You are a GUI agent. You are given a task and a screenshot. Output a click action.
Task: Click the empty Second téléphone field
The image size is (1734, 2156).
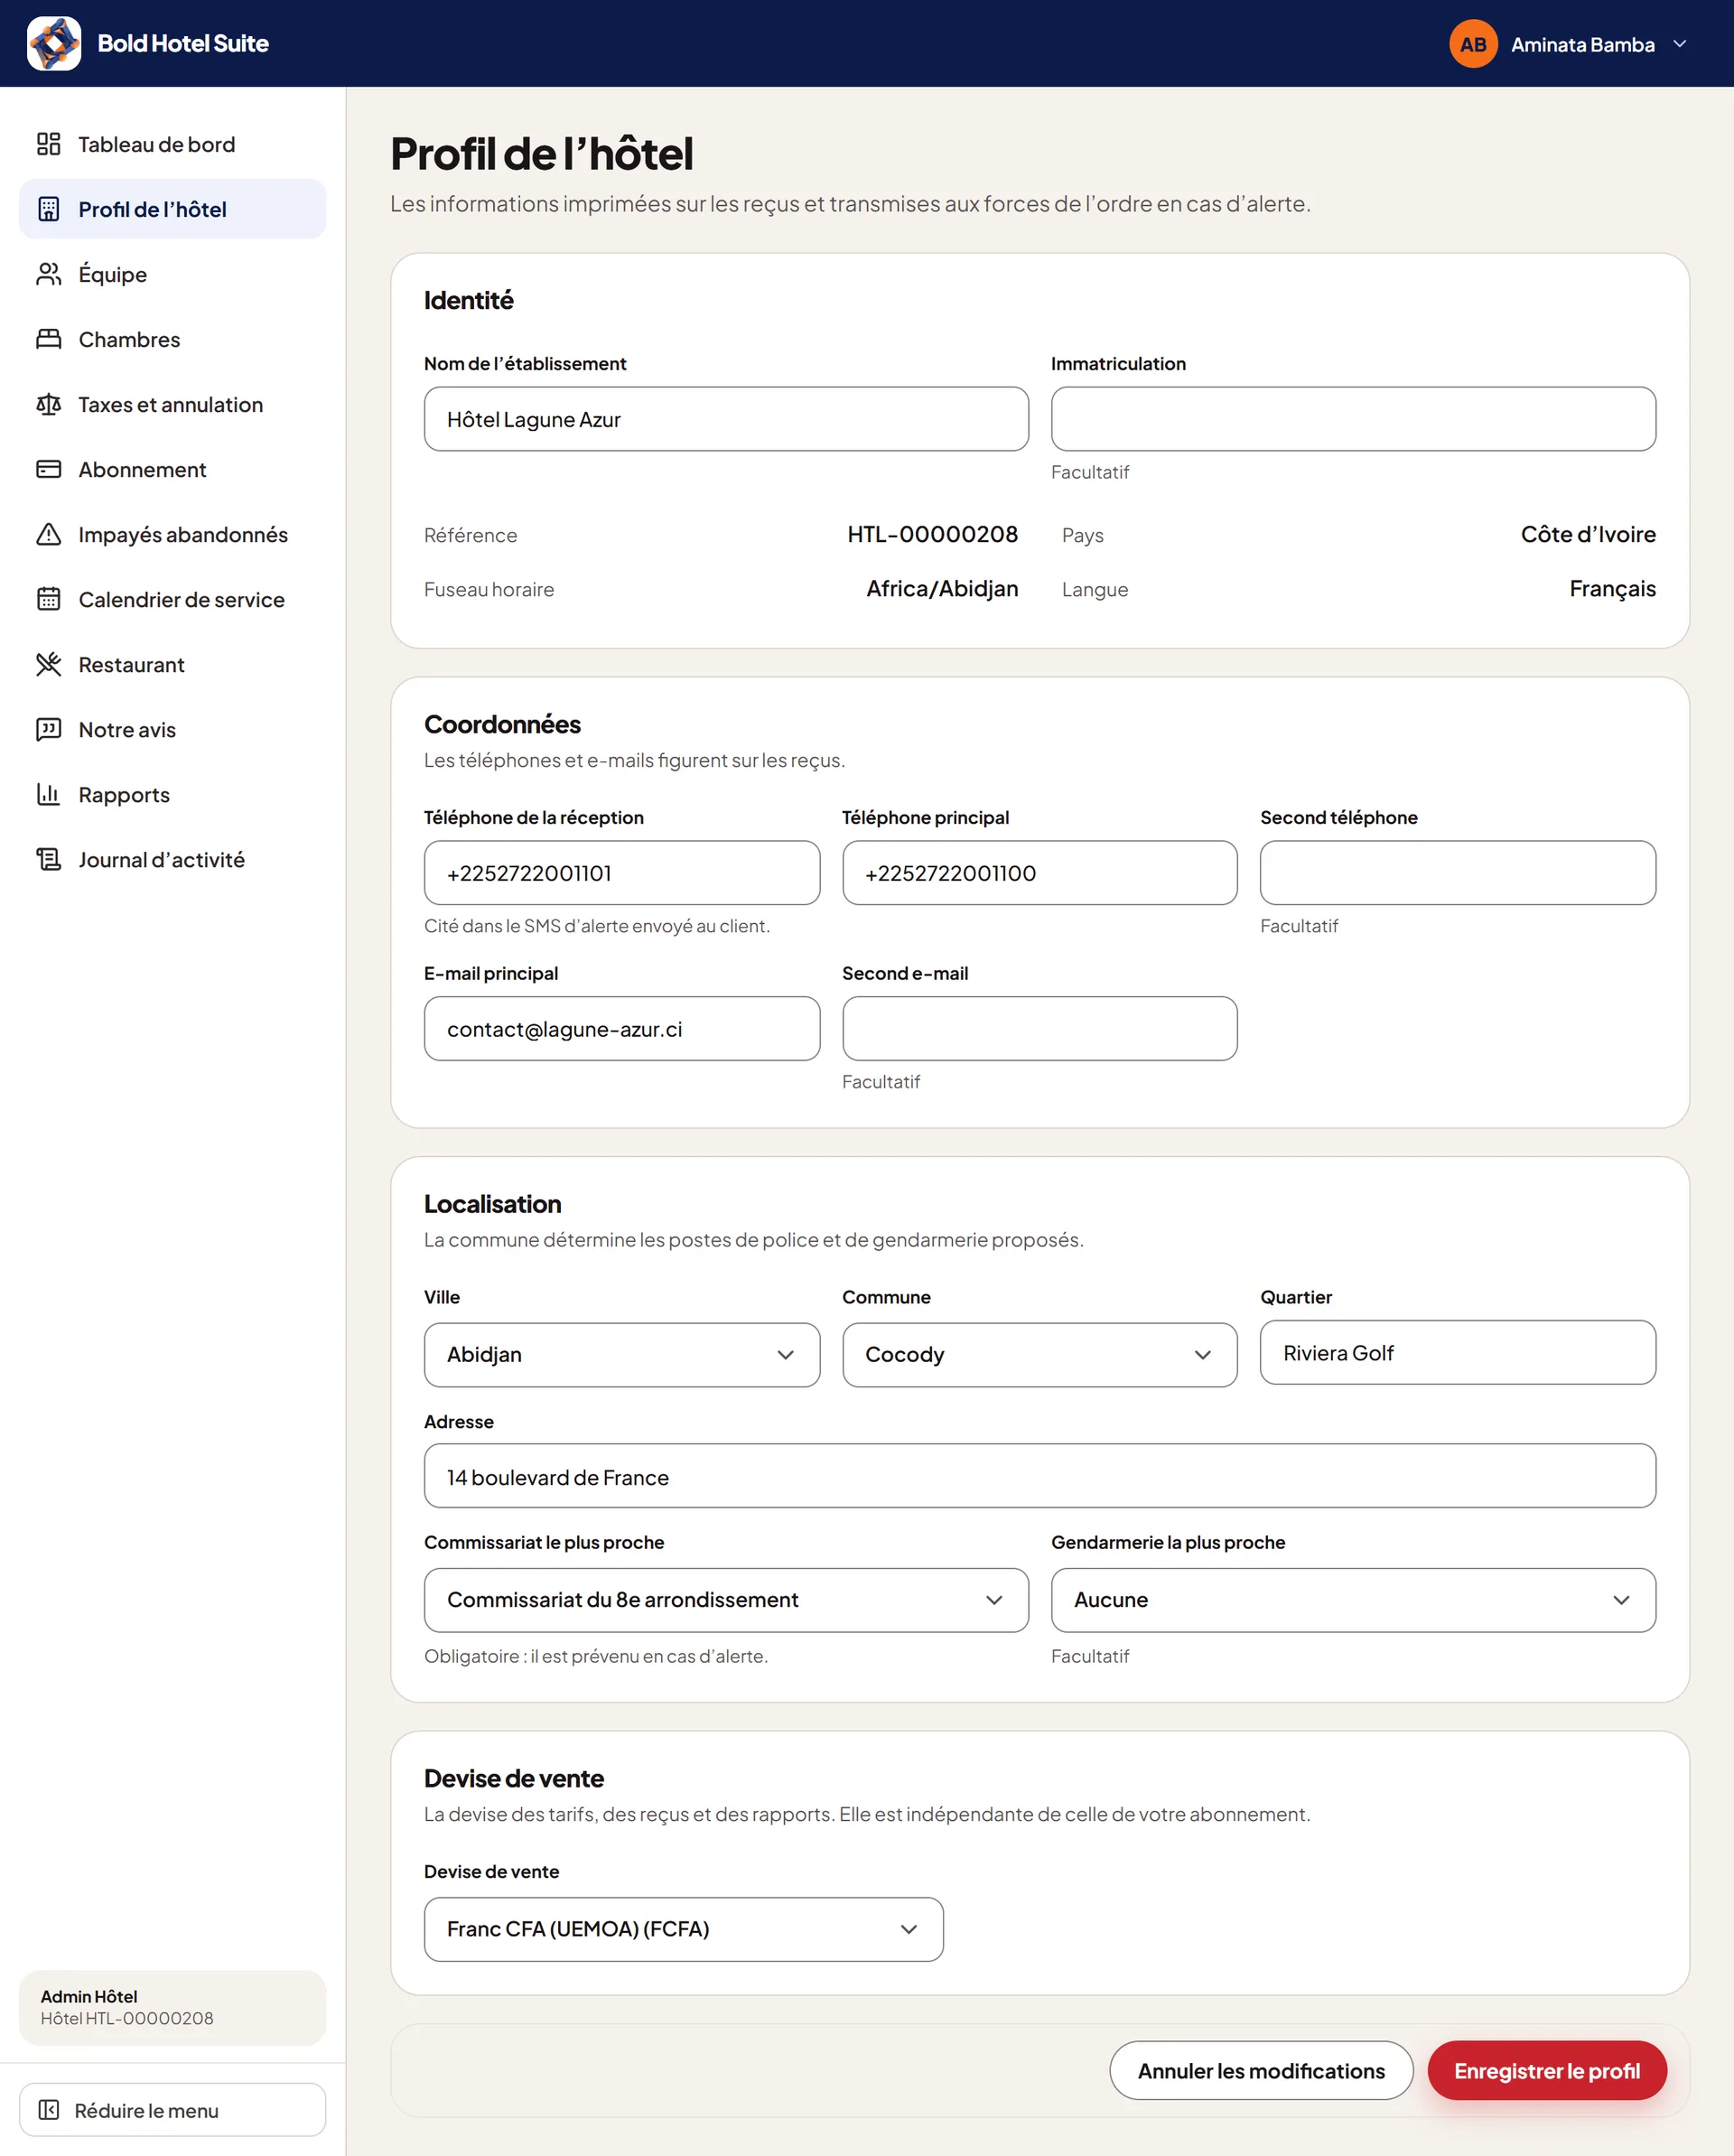point(1458,873)
